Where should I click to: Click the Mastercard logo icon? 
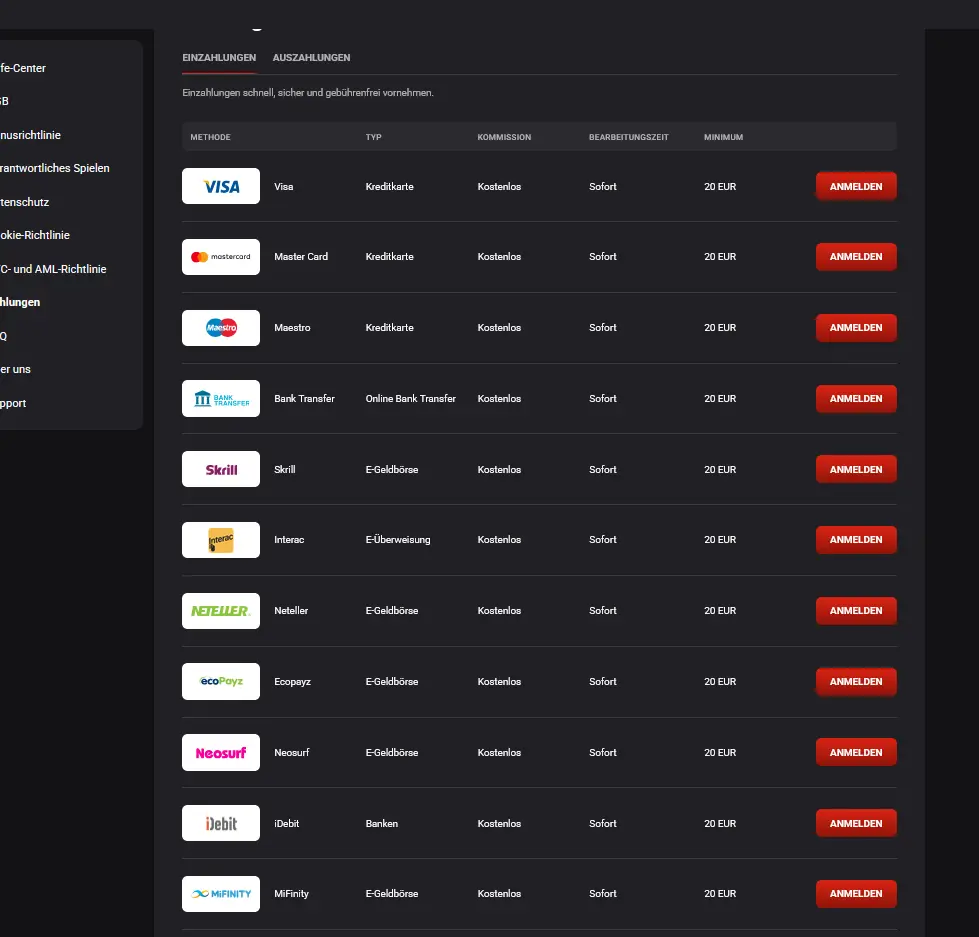pos(221,257)
